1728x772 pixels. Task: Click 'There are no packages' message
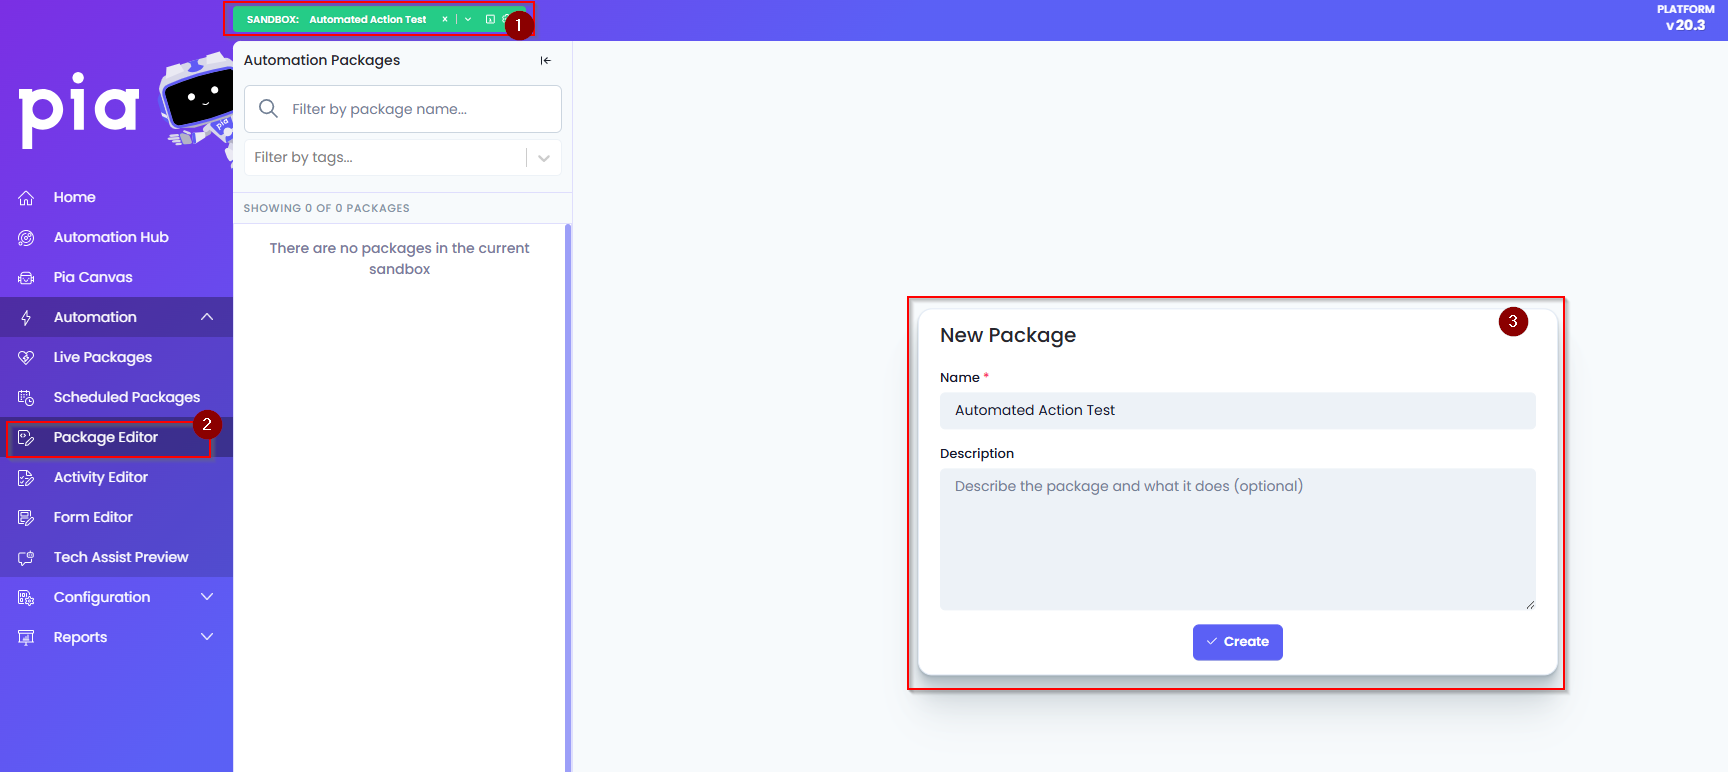click(400, 258)
